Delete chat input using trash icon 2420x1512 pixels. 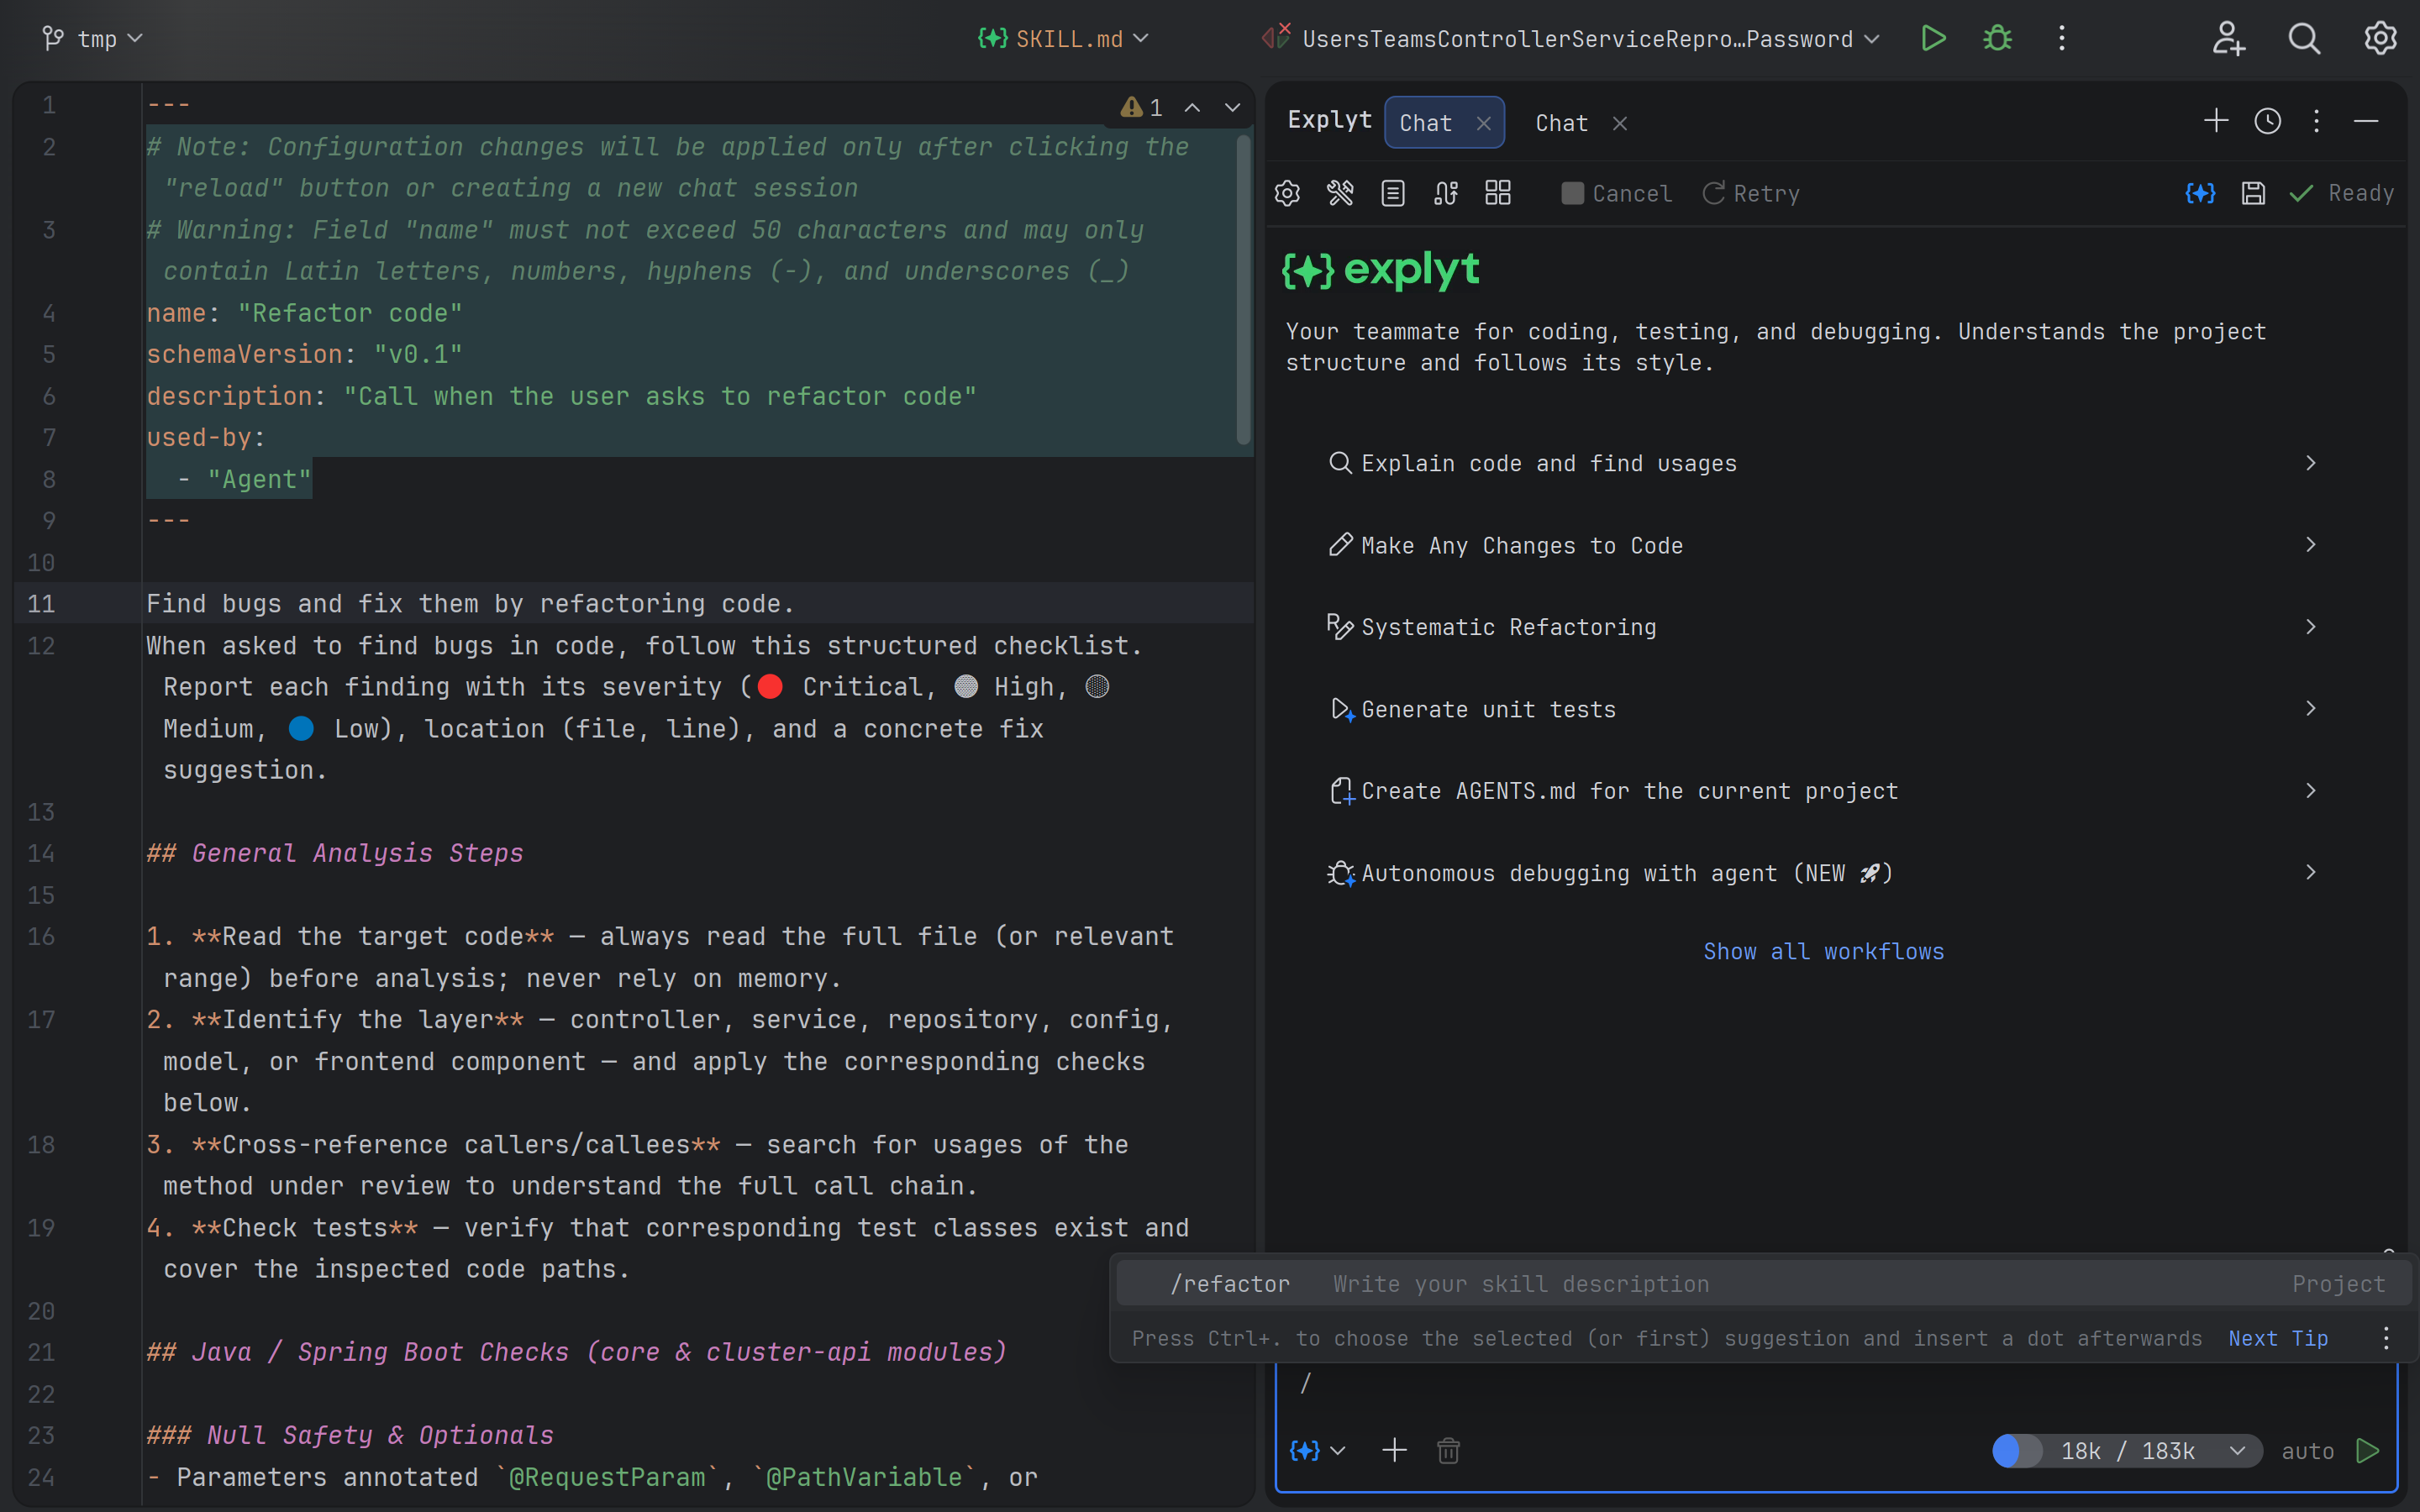coord(1448,1450)
